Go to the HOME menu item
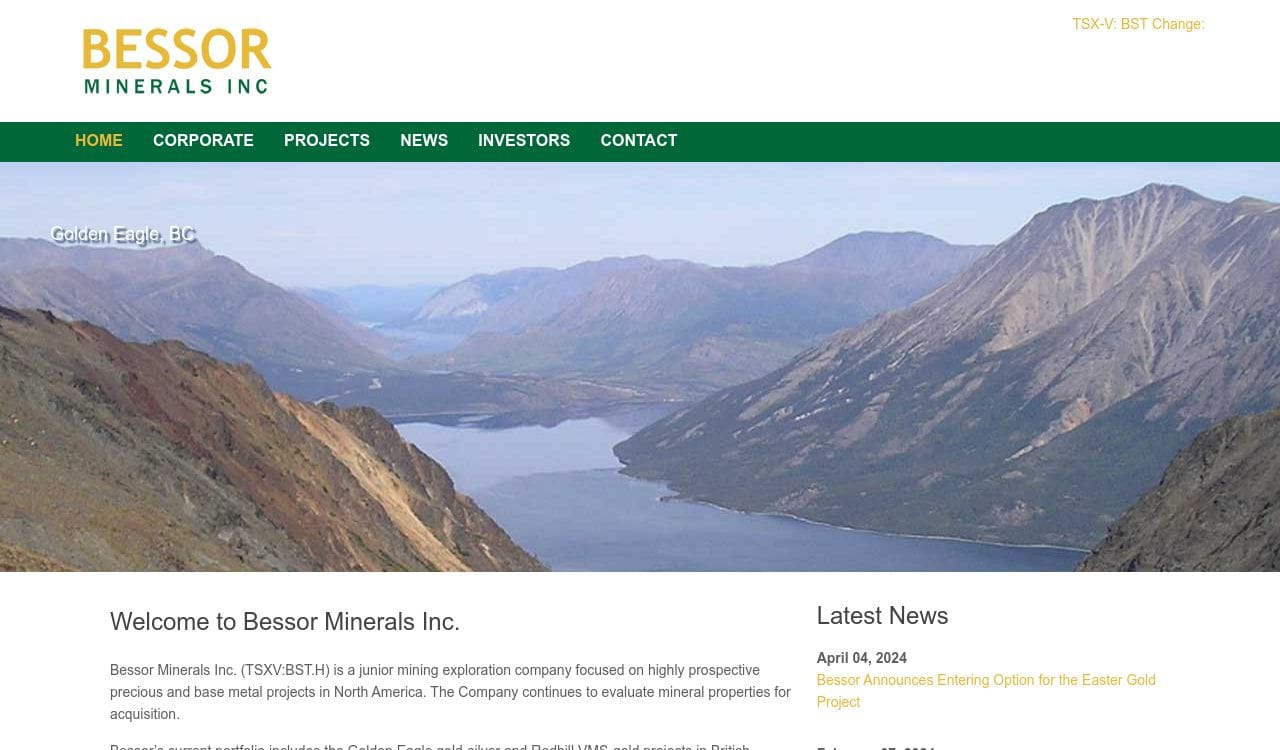 [99, 141]
